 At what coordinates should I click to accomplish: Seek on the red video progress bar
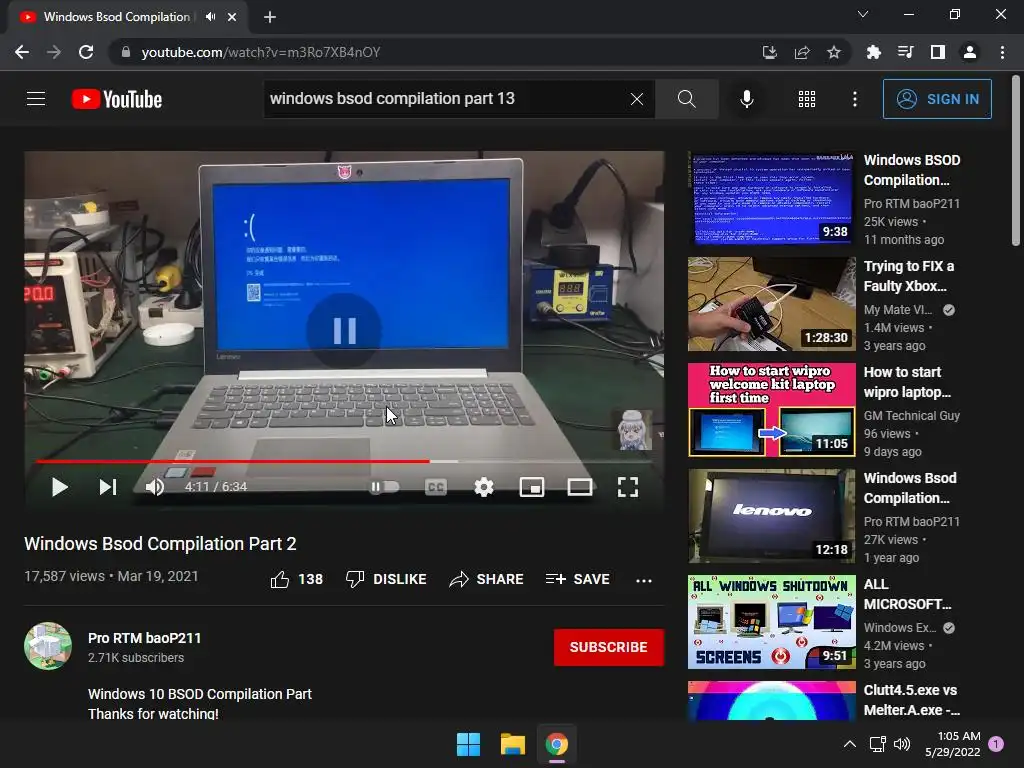(232, 461)
